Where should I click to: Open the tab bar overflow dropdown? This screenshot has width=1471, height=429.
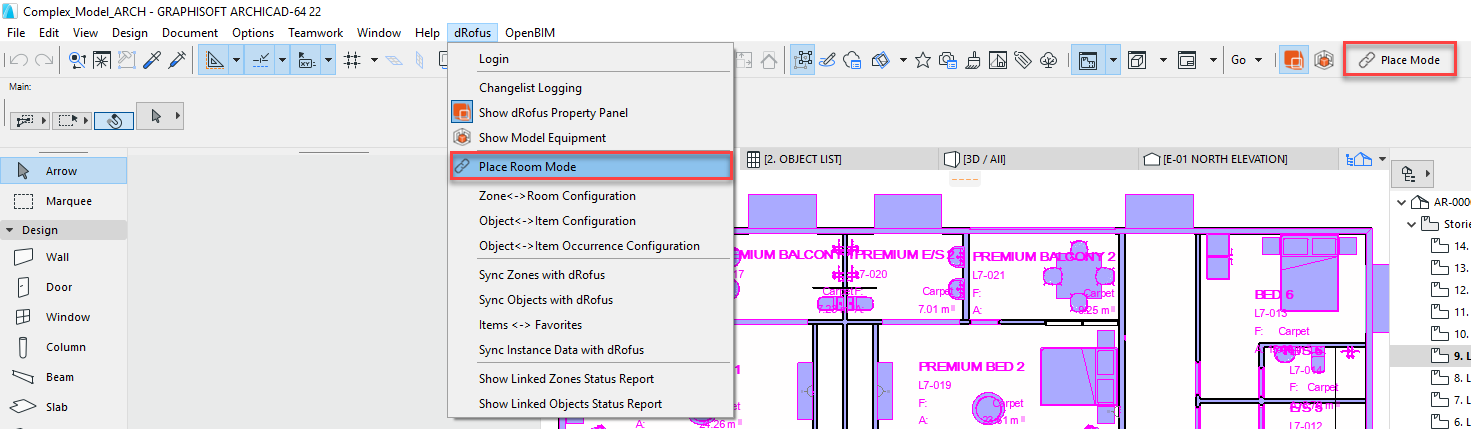coord(1383,159)
